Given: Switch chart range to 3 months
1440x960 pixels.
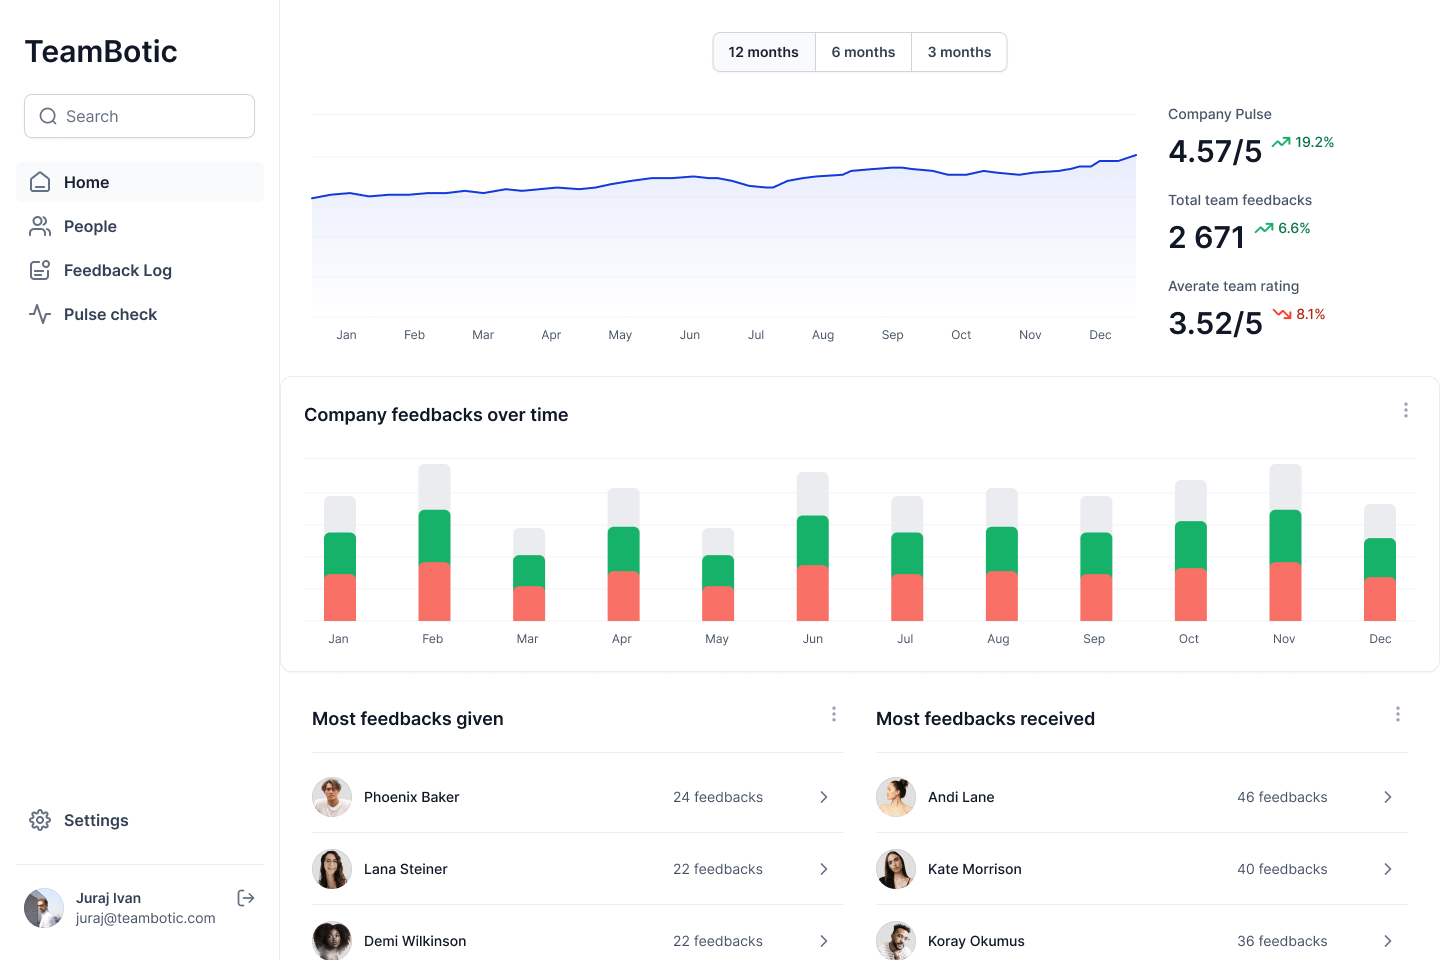Looking at the screenshot, I should click(x=959, y=52).
